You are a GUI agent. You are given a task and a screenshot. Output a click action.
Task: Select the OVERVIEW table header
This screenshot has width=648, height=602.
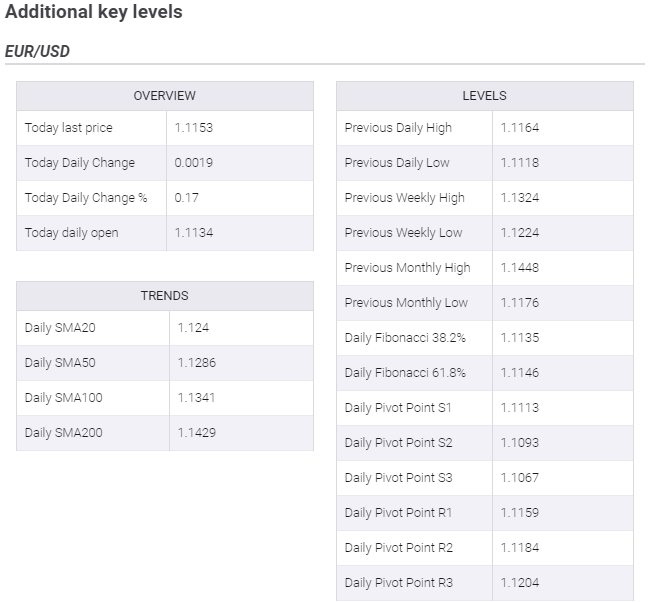(165, 96)
